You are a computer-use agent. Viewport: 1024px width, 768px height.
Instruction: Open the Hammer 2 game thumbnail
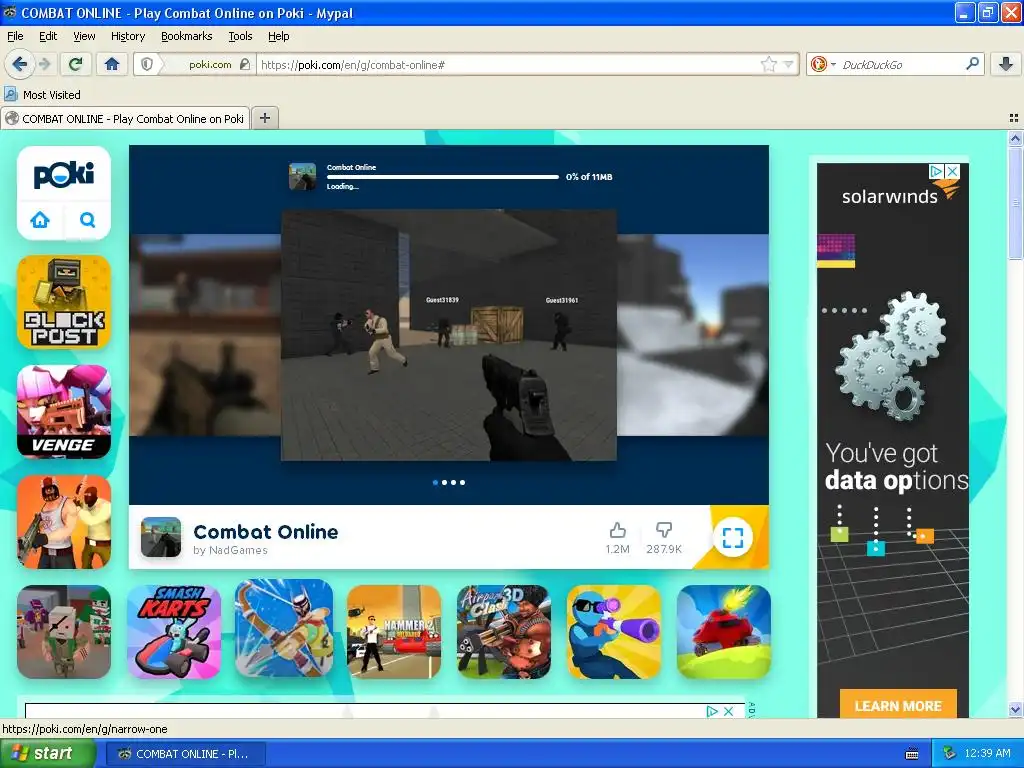(394, 632)
